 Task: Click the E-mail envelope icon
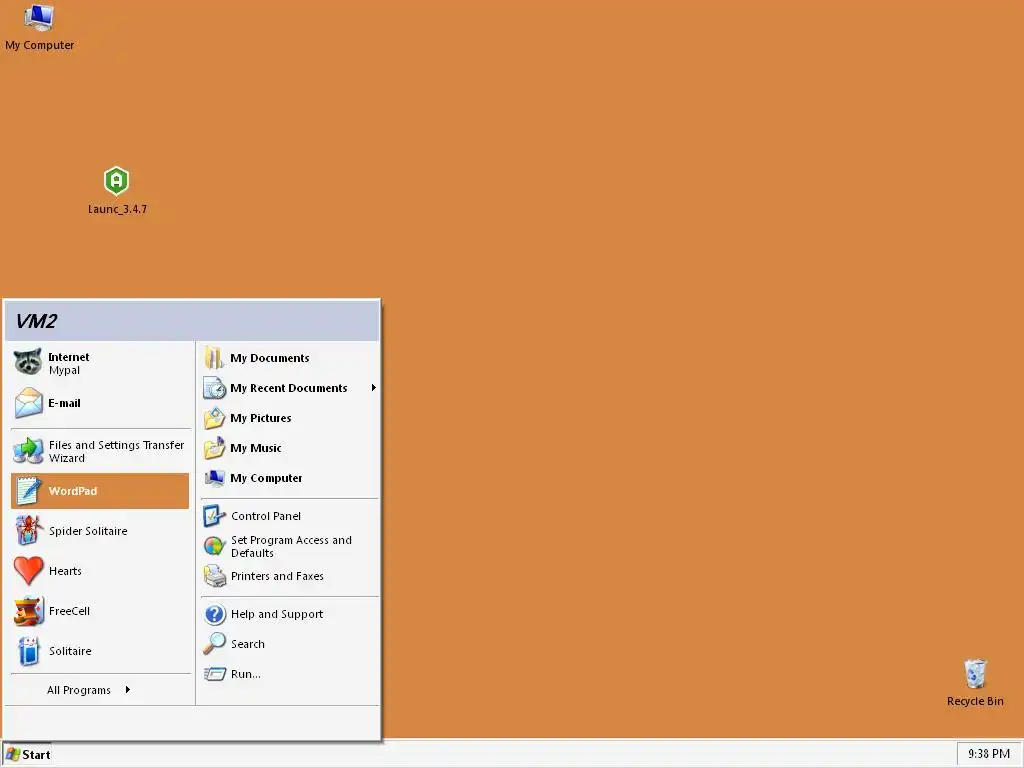[x=28, y=402]
